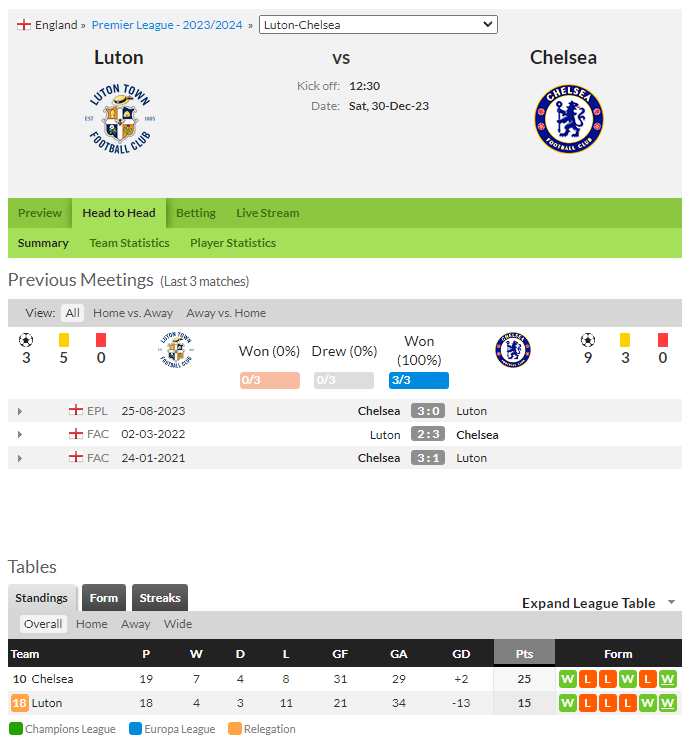Click the large Chelsea crest
This screenshot has width=692, height=751.
click(569, 119)
